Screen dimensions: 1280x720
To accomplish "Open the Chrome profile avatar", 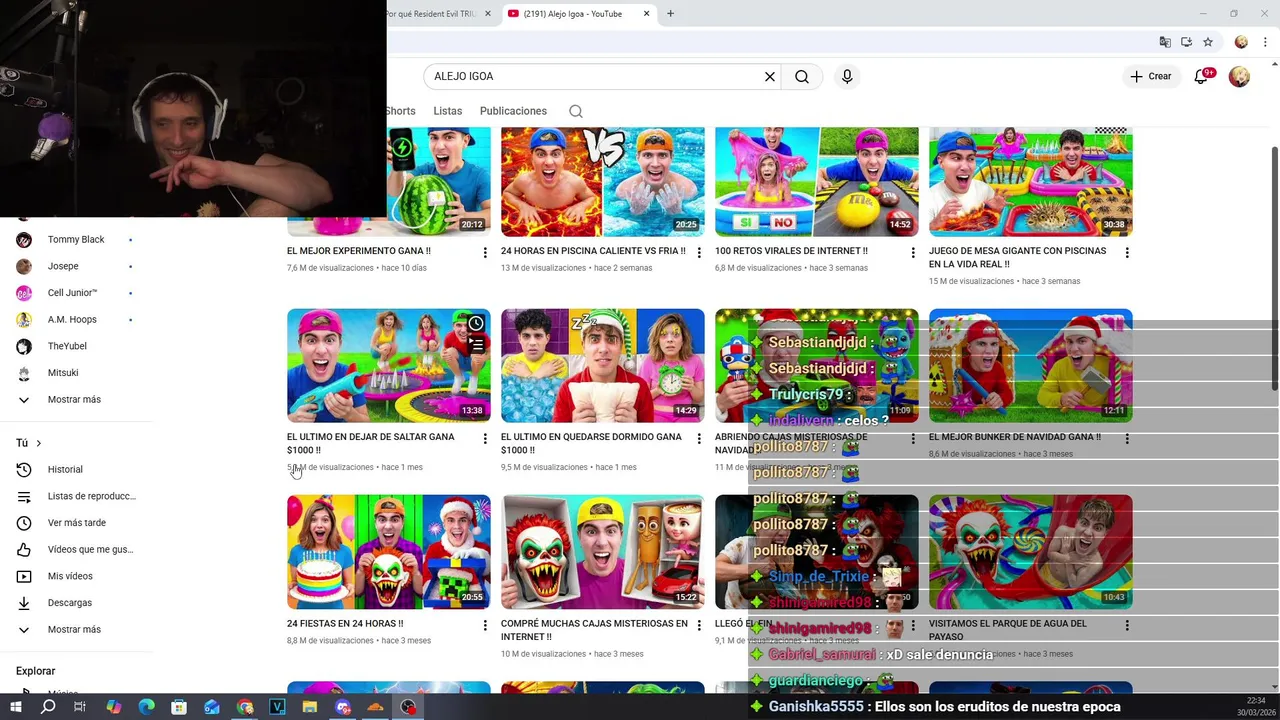I will (1241, 42).
